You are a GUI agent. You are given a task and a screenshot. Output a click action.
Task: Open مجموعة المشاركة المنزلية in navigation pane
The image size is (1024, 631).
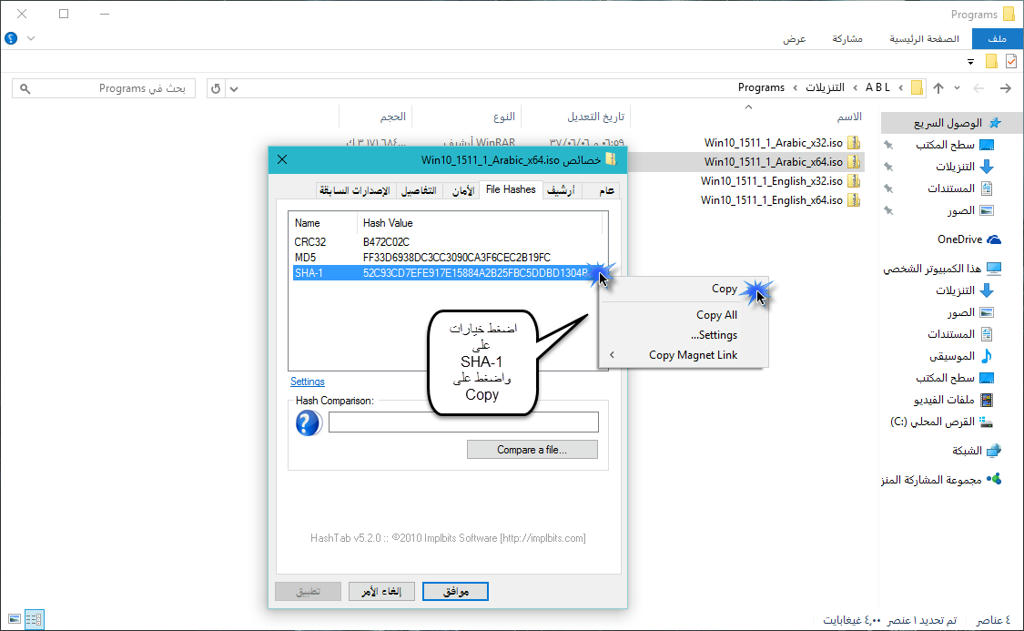pyautogui.click(x=931, y=479)
